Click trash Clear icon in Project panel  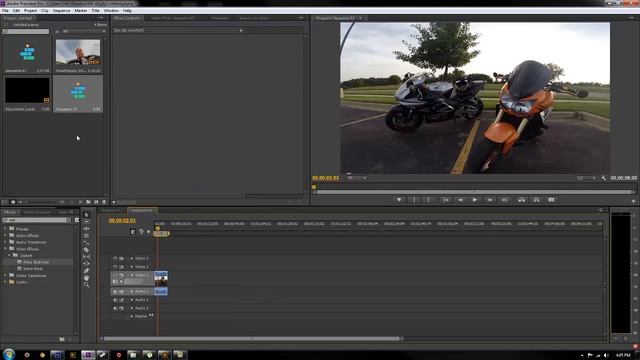[104, 202]
